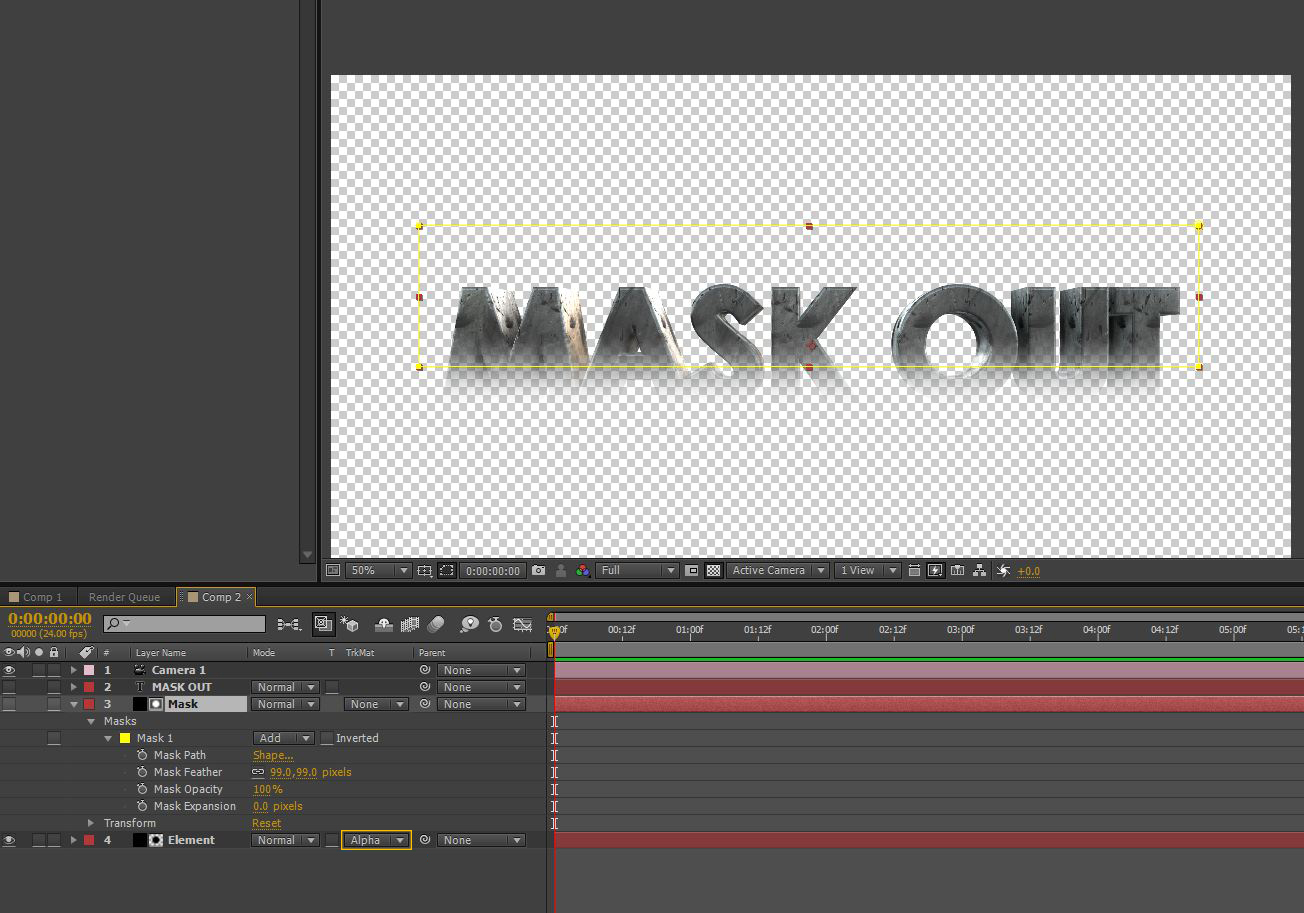Click Reset next to Transform
This screenshot has width=1304, height=913.
coord(266,823)
